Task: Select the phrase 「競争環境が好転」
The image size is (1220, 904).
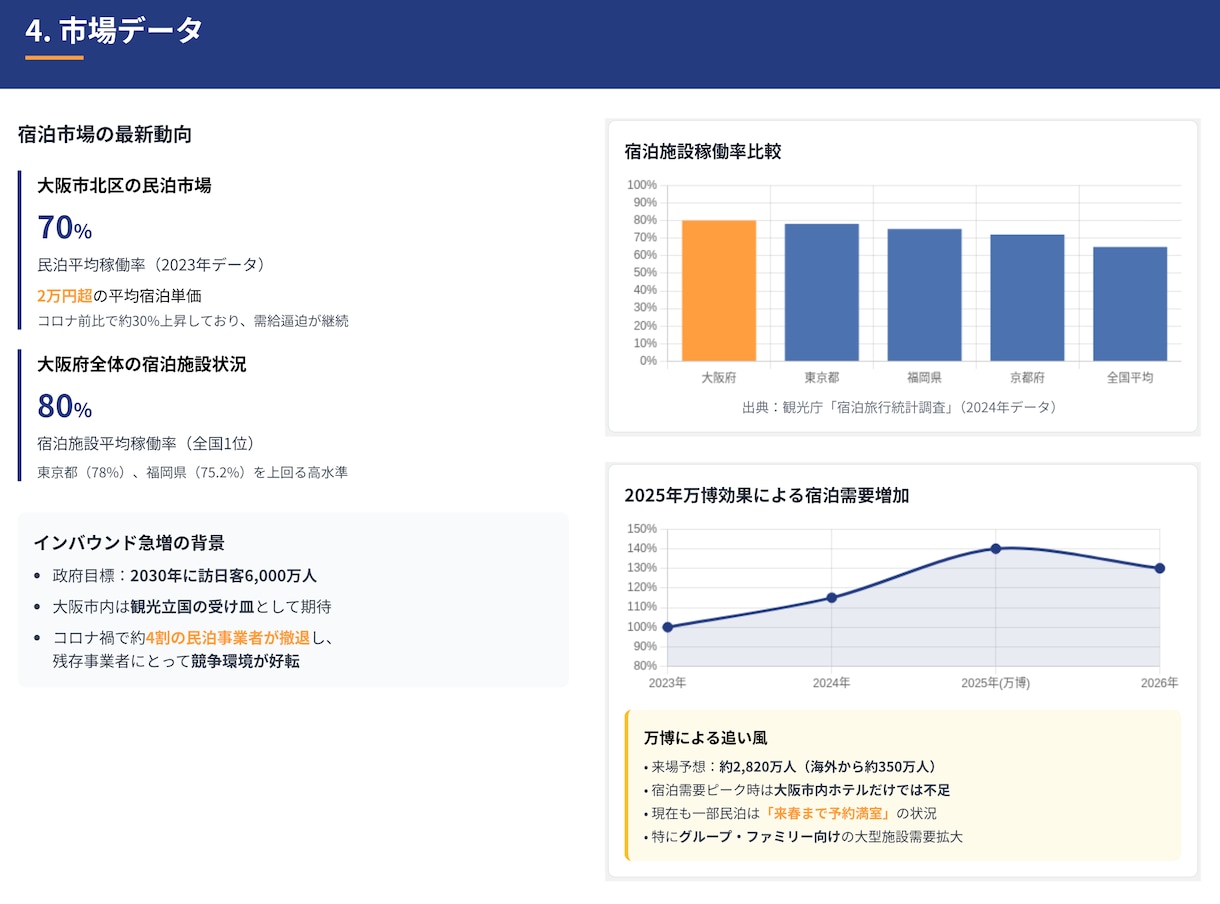Action: (245, 661)
